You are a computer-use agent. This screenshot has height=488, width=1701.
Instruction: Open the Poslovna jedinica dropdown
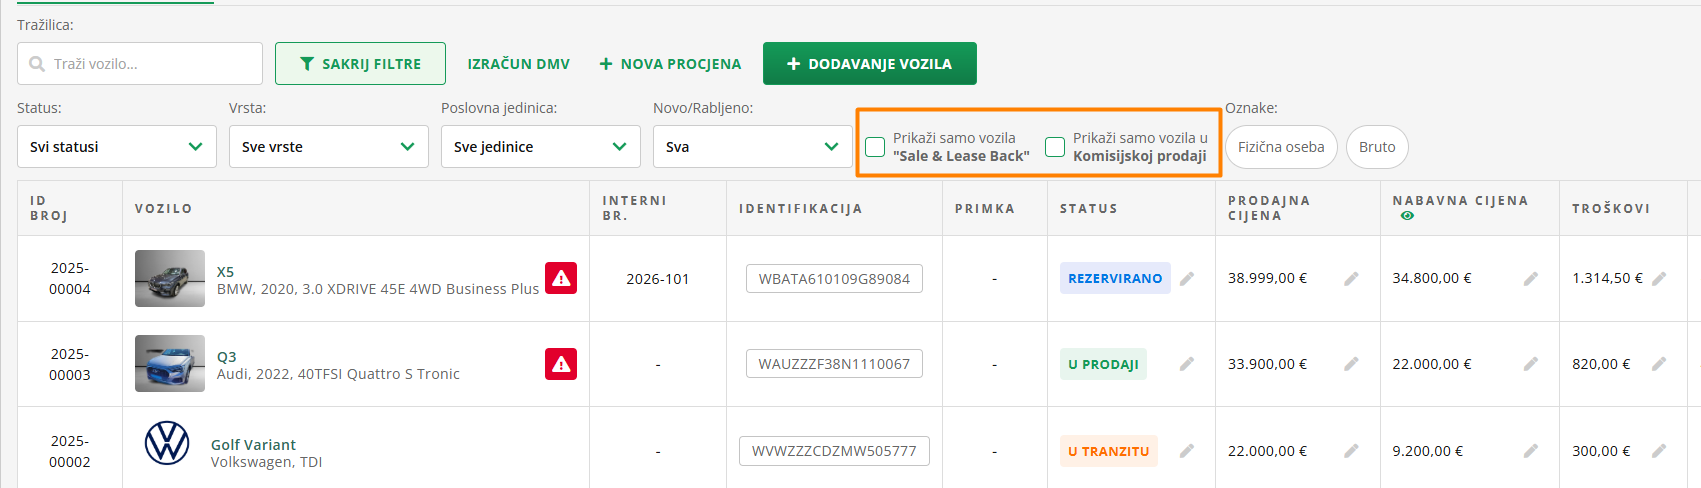[x=541, y=147]
